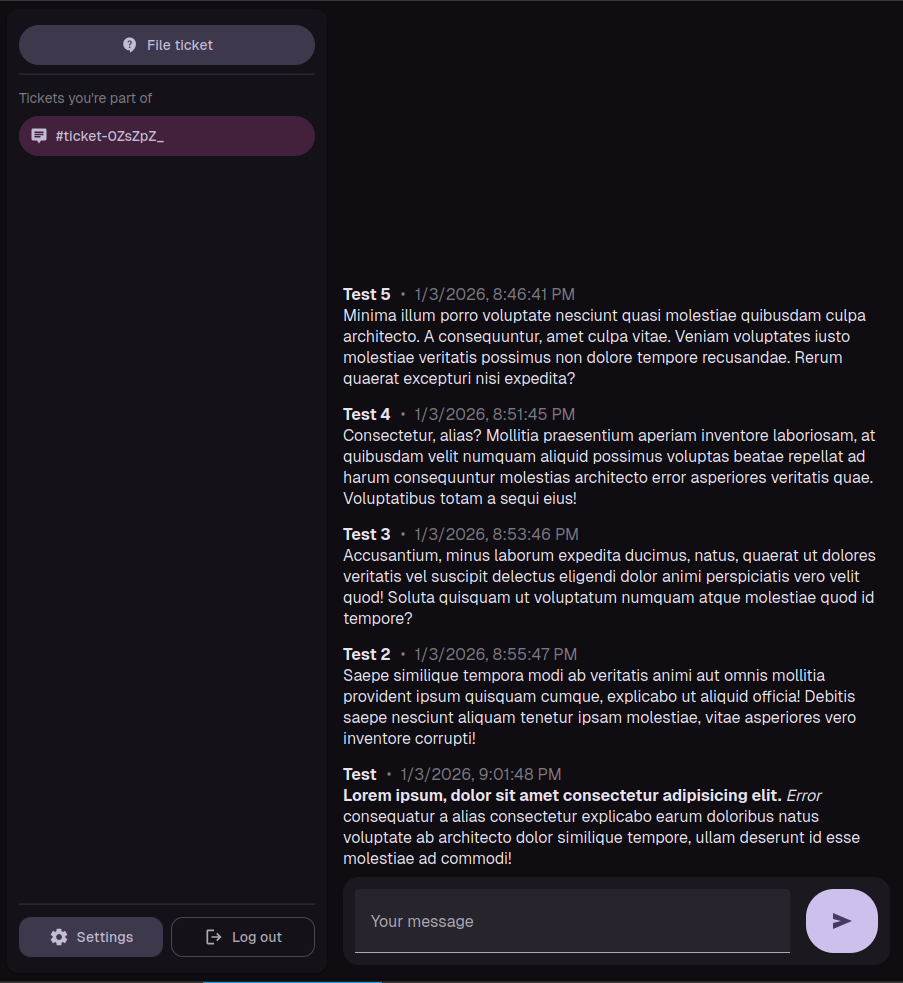Image resolution: width=903 pixels, height=983 pixels.
Task: Click the Log out arrow icon
Action: 213,937
